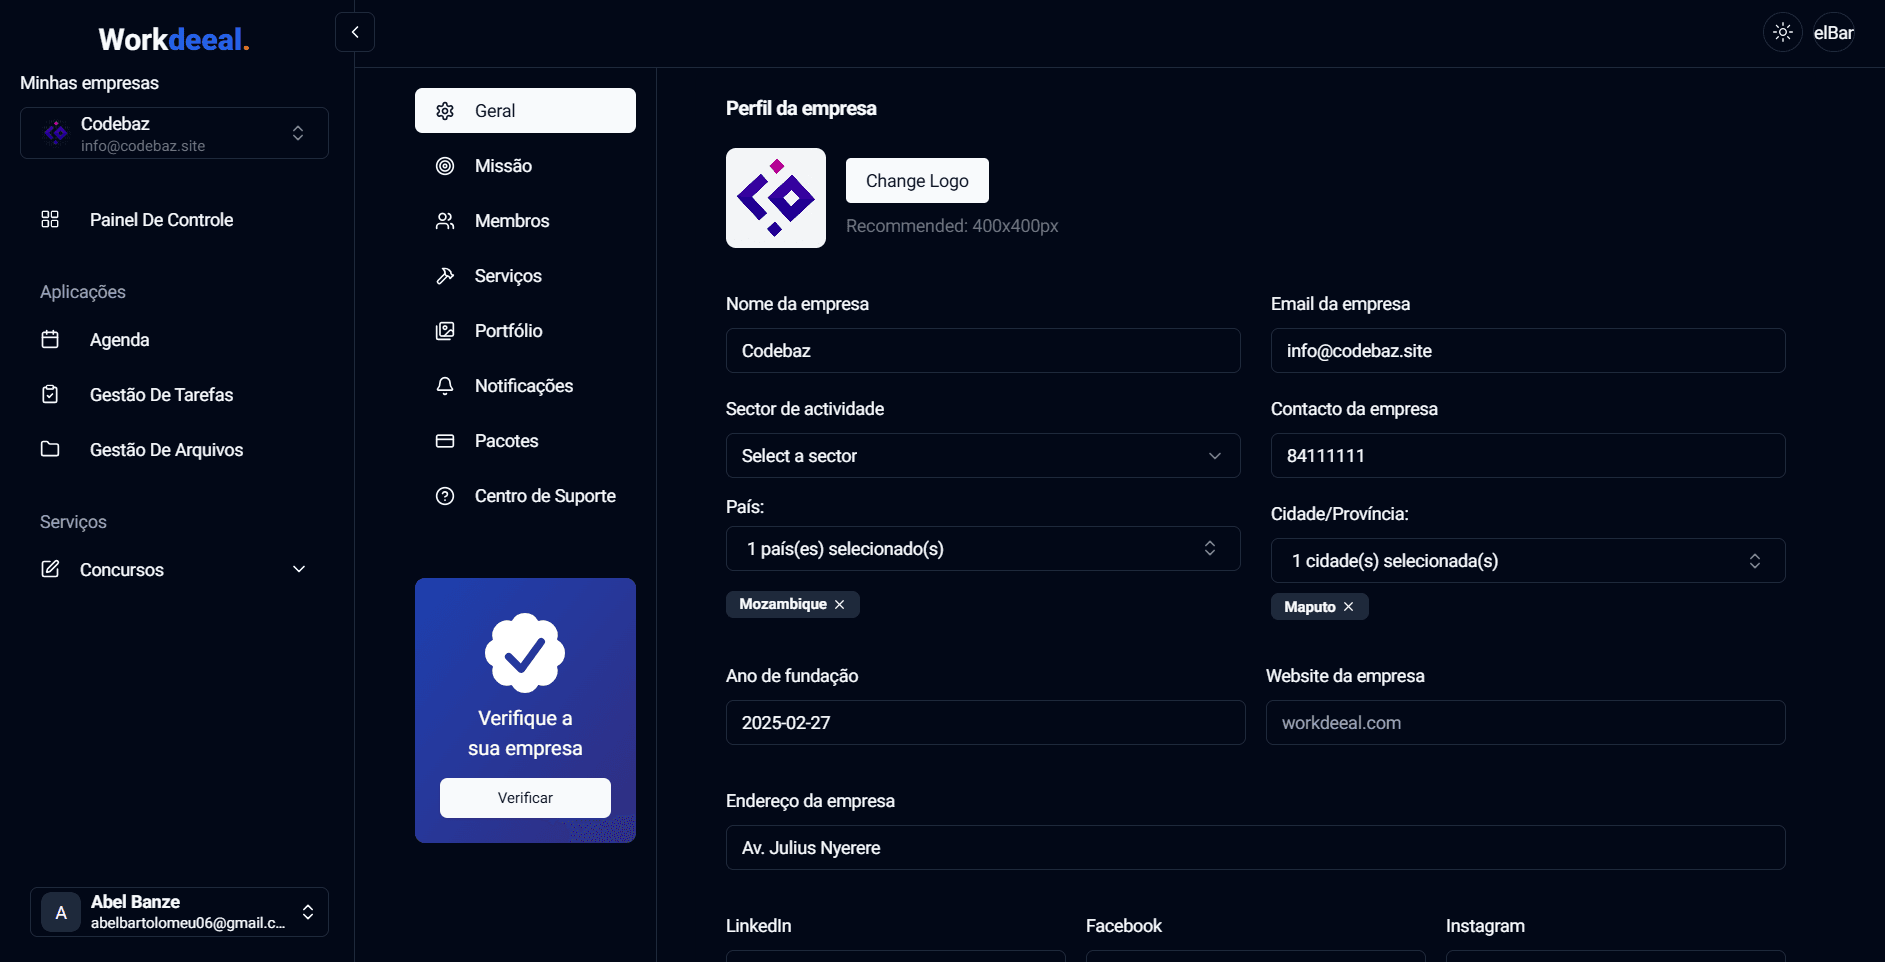Click the Concursos edit icon
This screenshot has height=962, width=1885.
(50, 569)
